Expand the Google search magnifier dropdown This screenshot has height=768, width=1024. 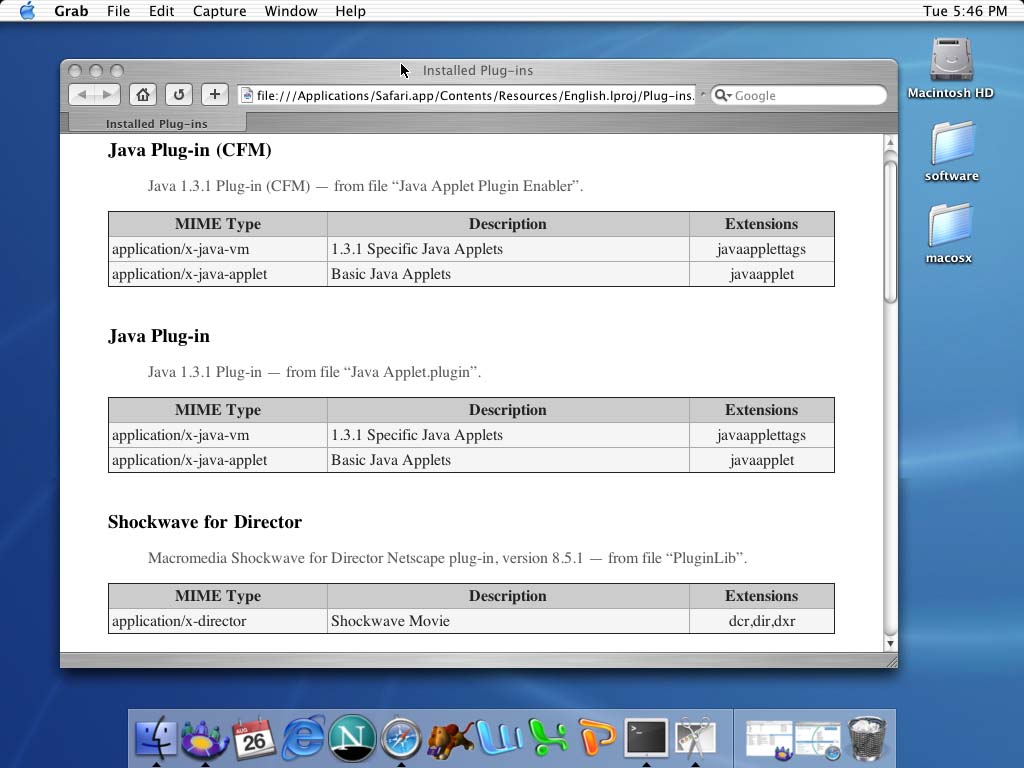pyautogui.click(x=724, y=96)
